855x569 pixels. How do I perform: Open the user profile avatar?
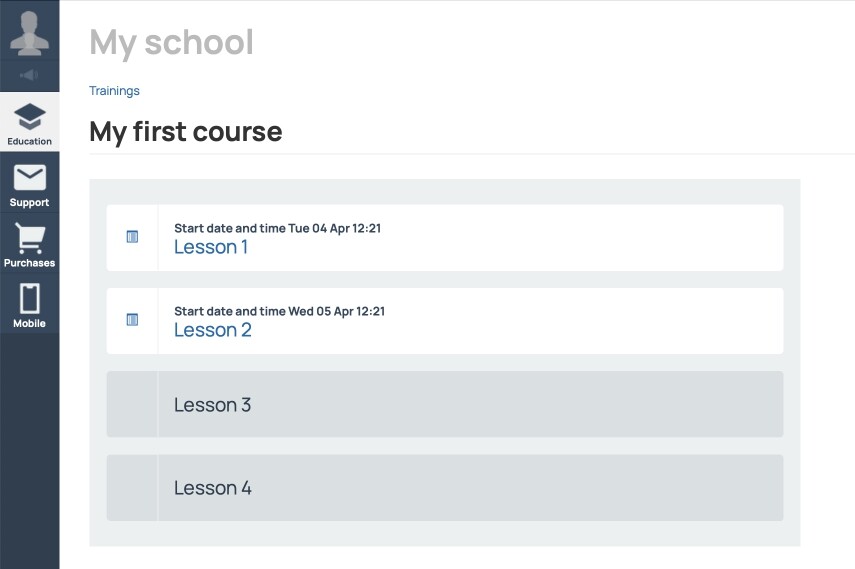29,33
